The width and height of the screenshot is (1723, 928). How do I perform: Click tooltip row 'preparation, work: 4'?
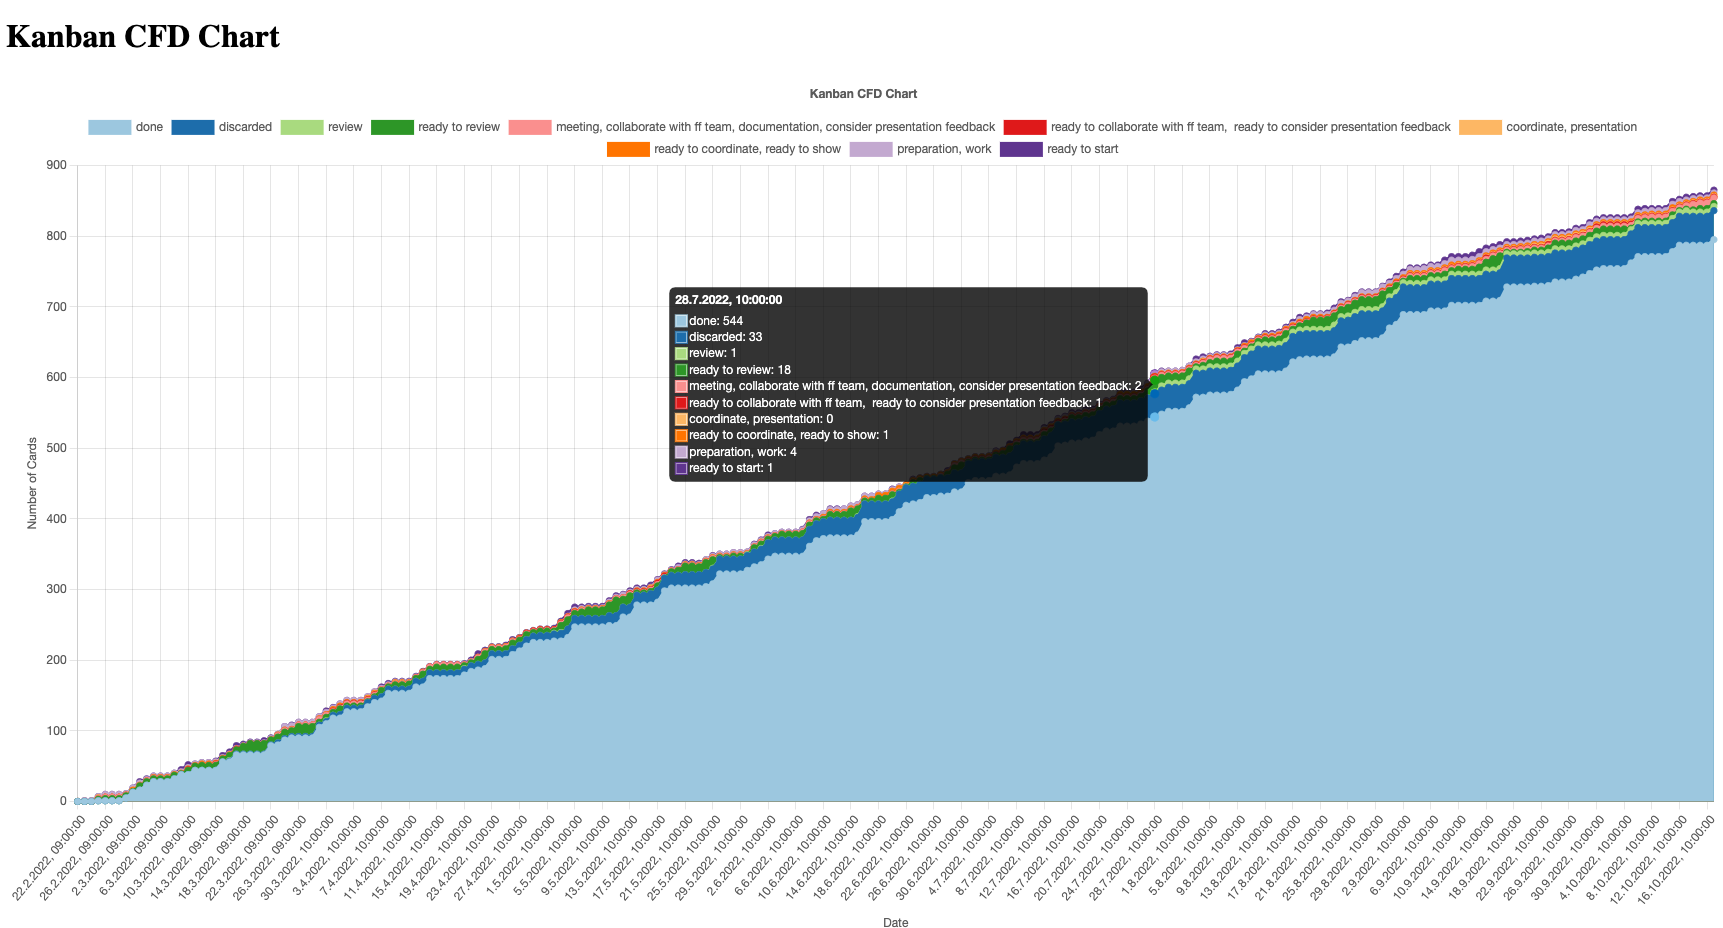pos(736,452)
